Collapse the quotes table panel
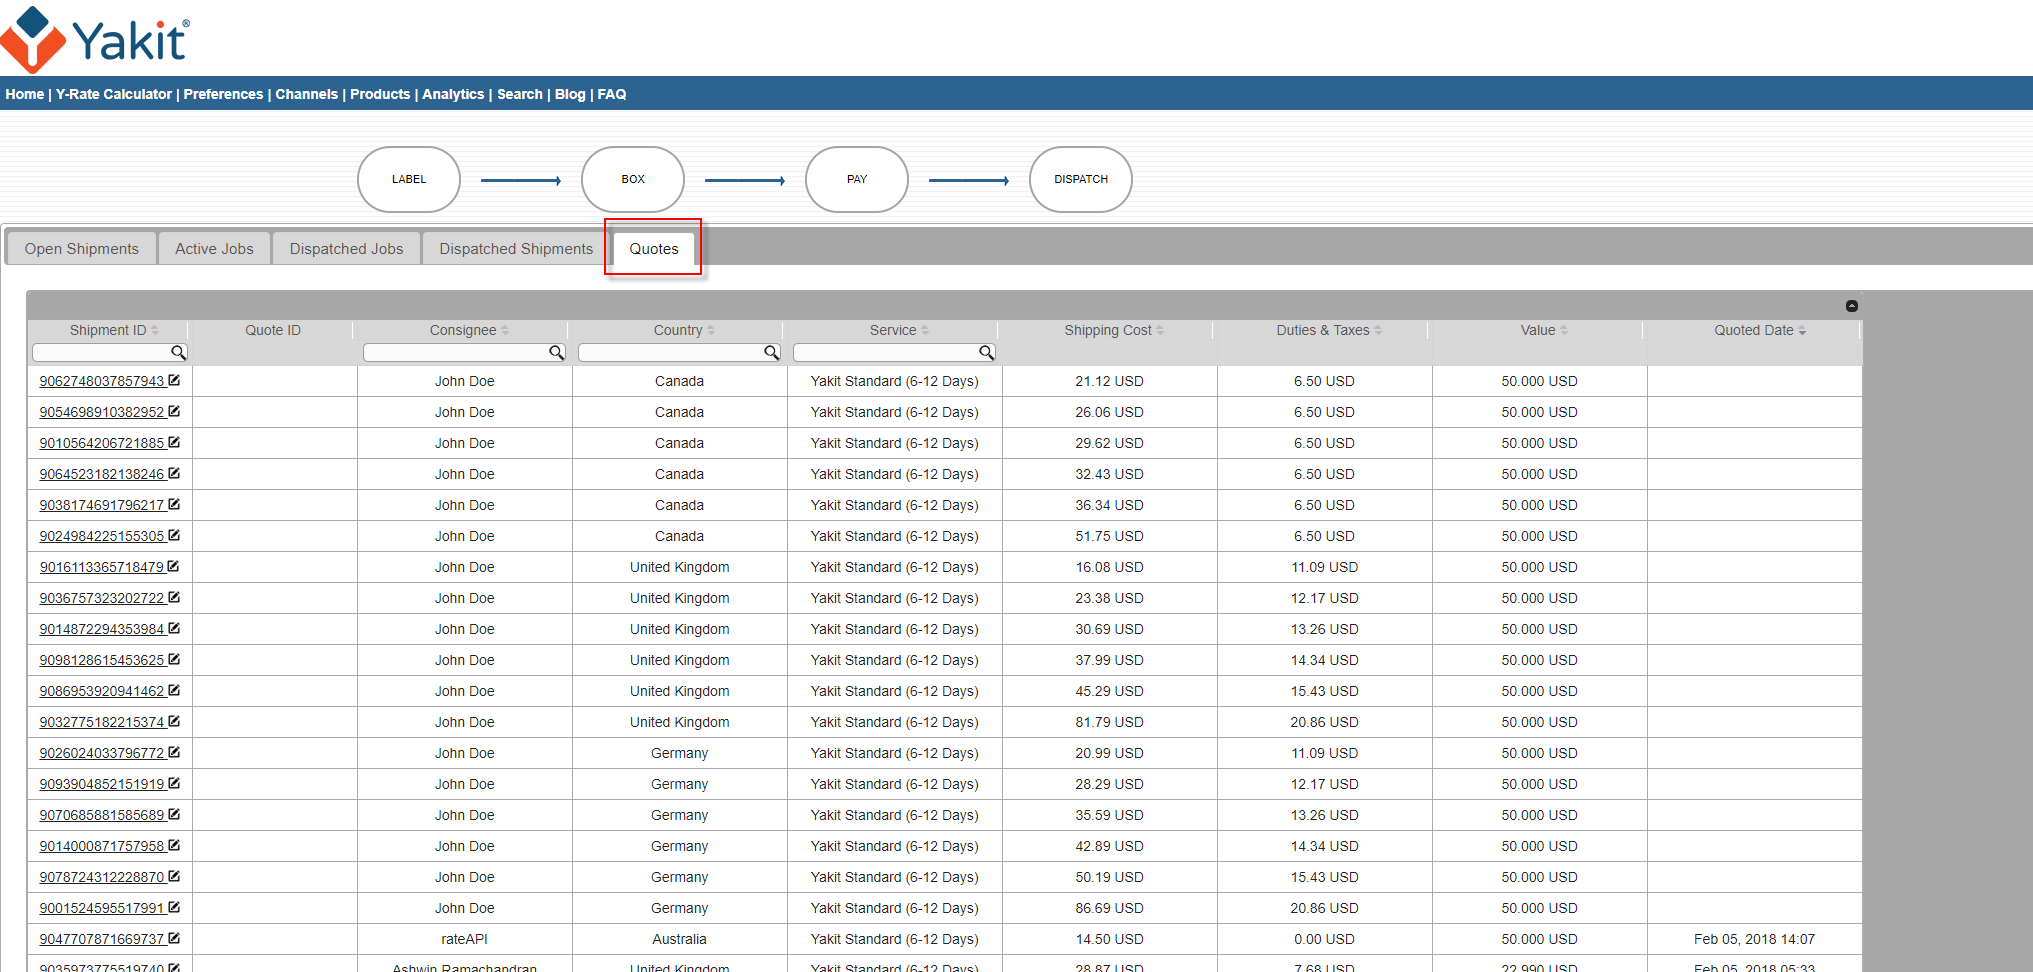 (1851, 306)
